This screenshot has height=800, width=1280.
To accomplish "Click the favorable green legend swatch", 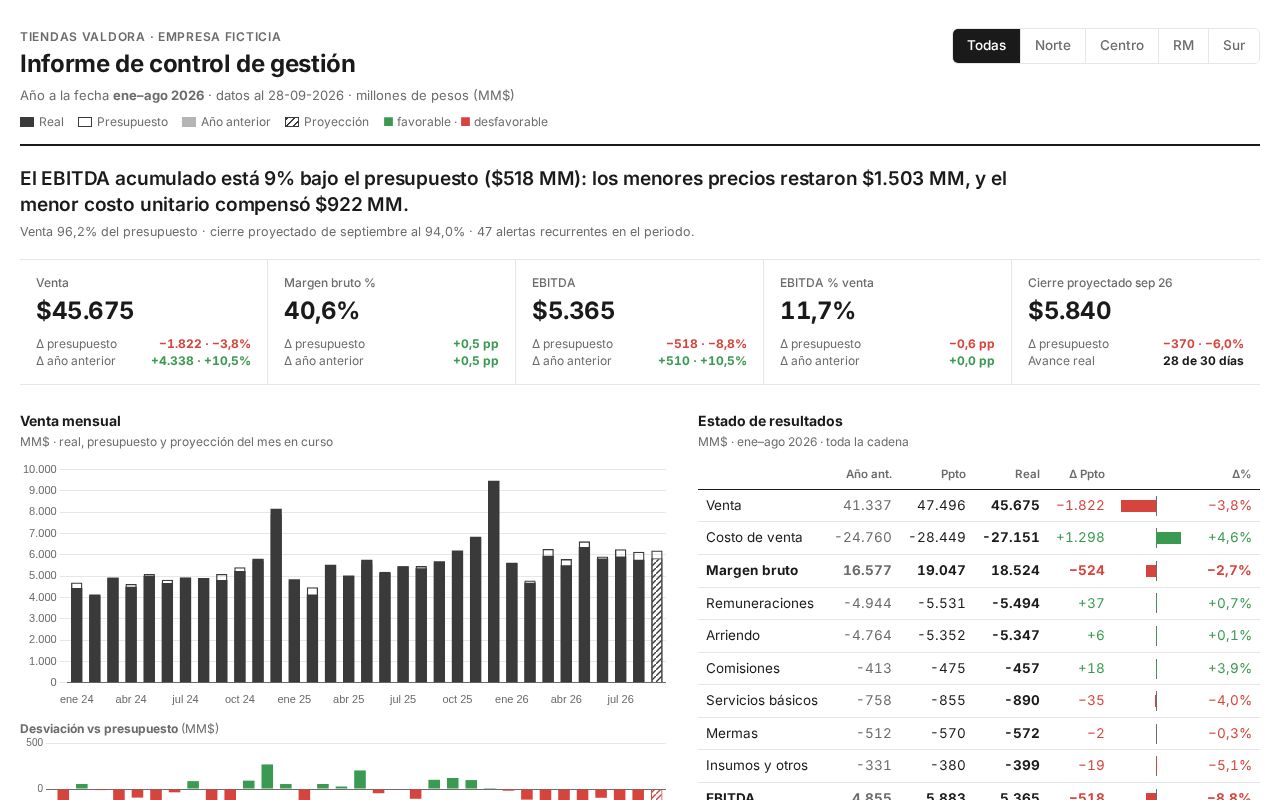I will (388, 122).
